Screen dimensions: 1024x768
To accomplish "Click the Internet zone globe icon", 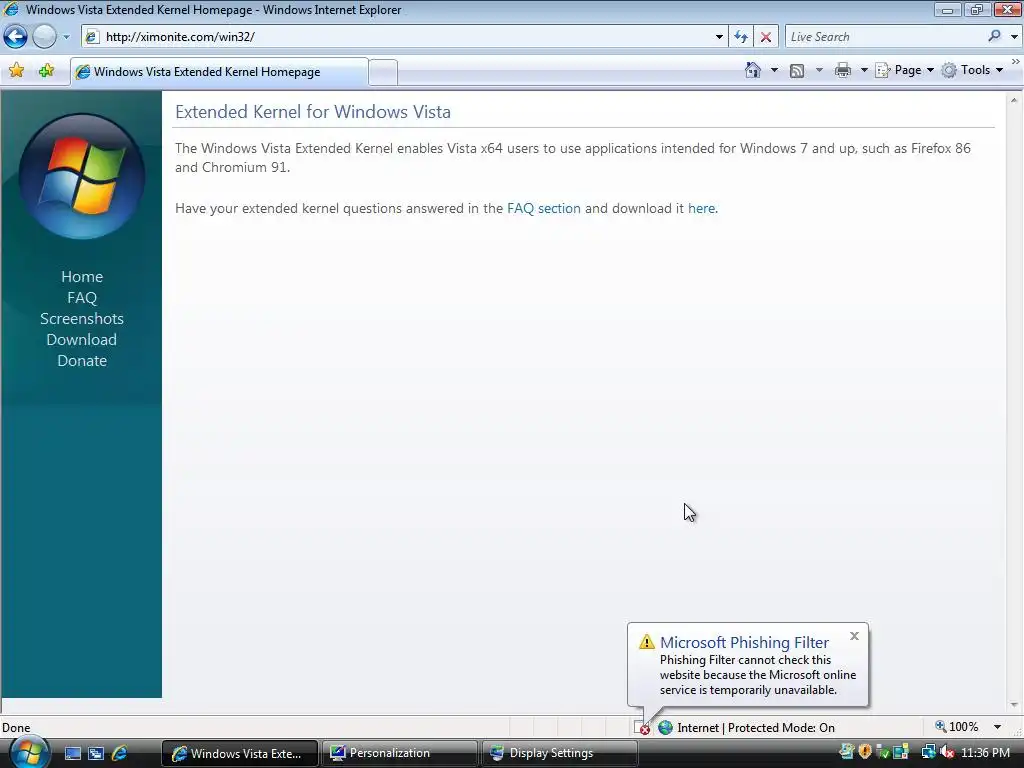I will pyautogui.click(x=665, y=727).
